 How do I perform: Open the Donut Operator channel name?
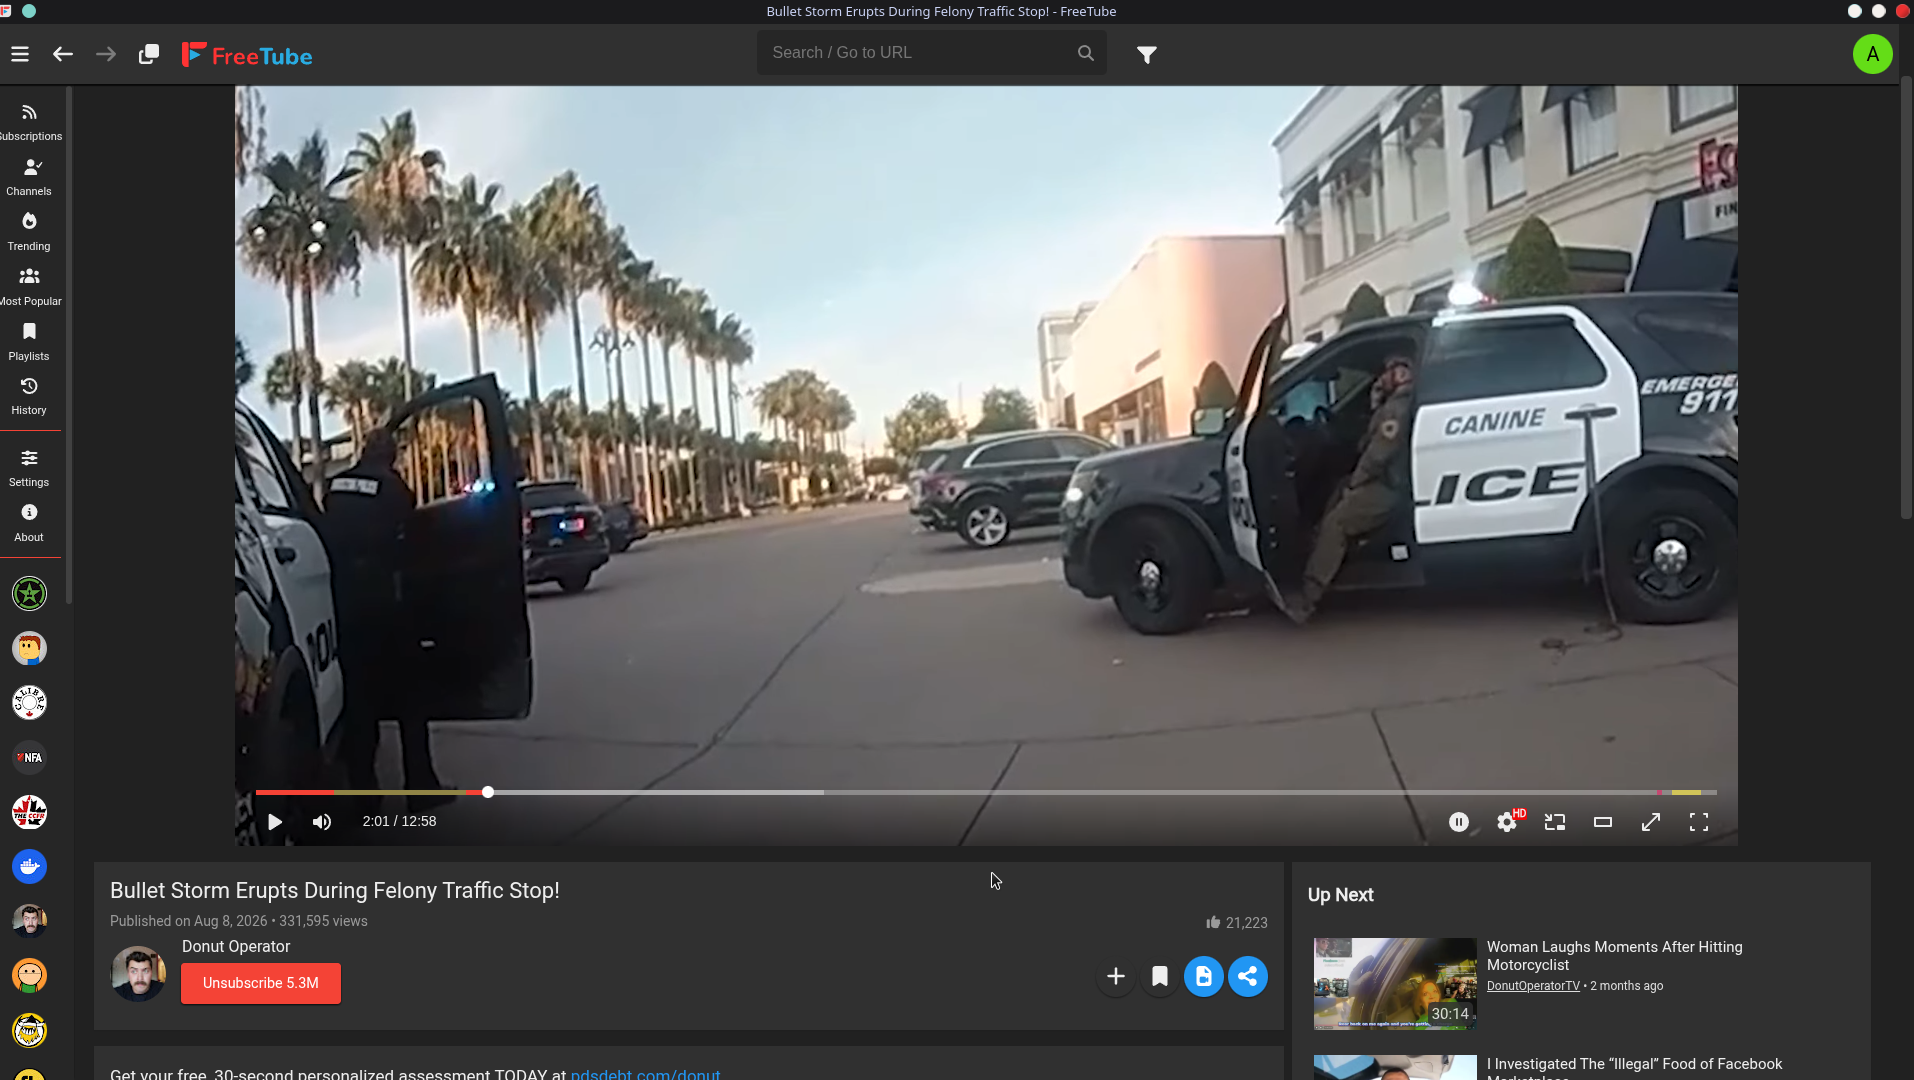click(236, 947)
